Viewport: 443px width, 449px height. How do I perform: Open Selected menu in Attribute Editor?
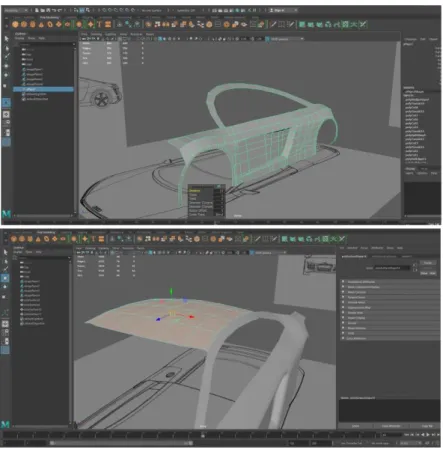[352, 248]
